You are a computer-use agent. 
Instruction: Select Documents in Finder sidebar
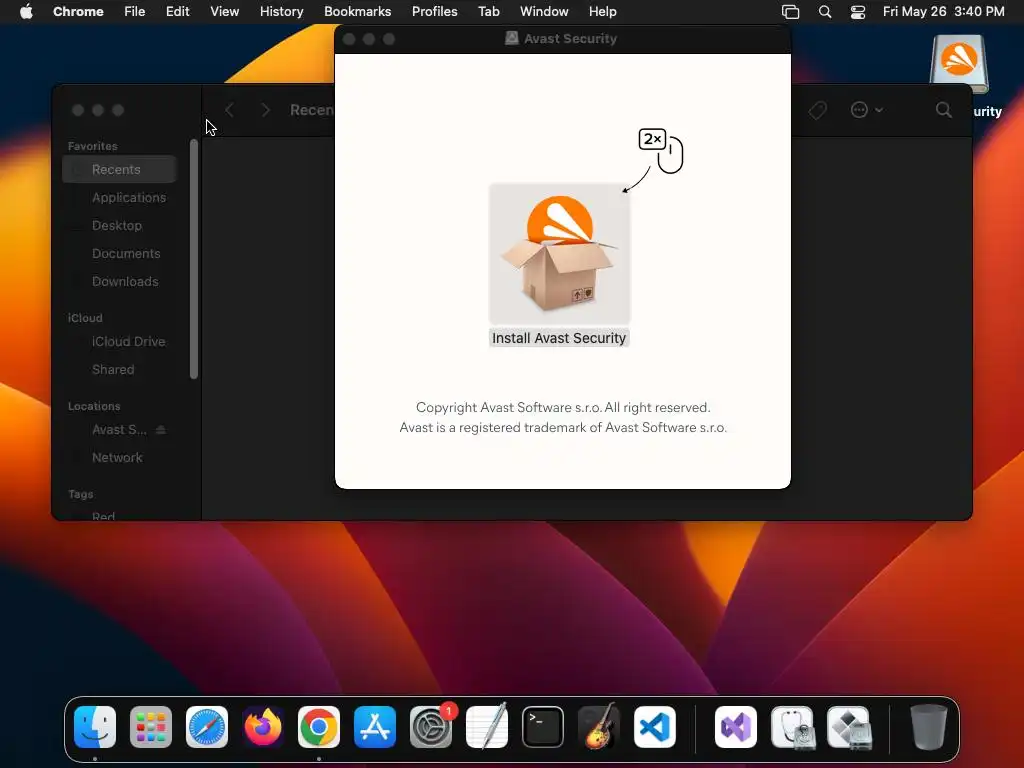[x=120, y=253]
